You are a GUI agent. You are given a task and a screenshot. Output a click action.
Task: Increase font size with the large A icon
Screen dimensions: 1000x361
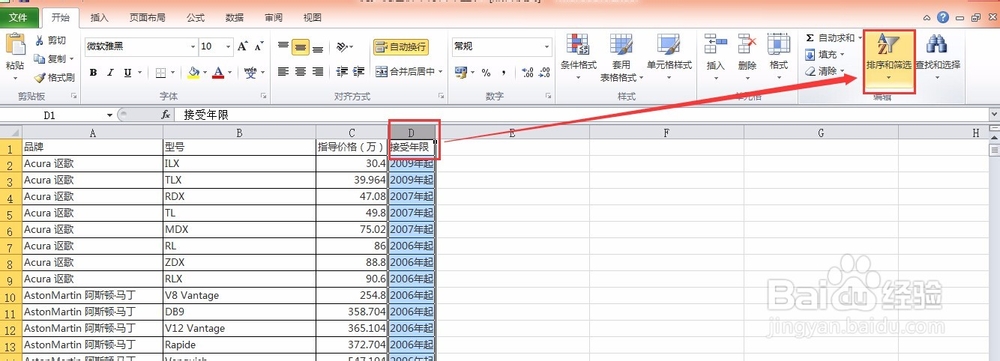pos(242,47)
